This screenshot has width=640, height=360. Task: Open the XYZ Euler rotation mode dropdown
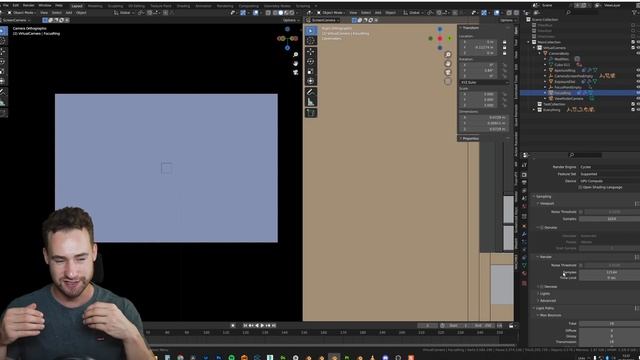coord(484,82)
